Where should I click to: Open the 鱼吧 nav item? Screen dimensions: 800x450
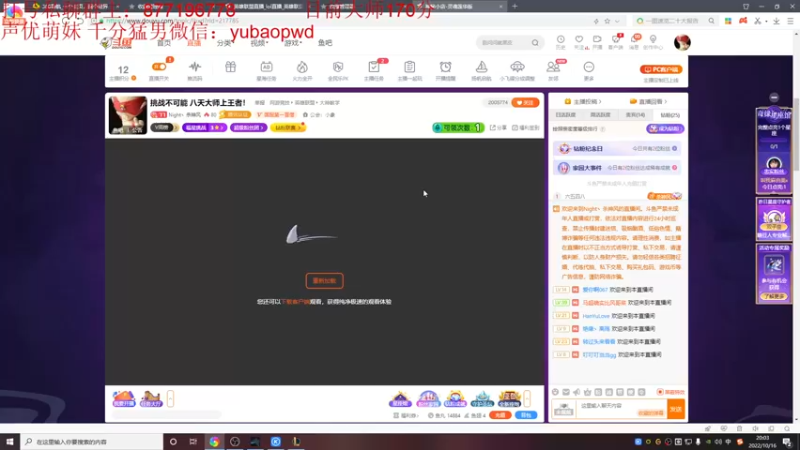click(x=325, y=43)
